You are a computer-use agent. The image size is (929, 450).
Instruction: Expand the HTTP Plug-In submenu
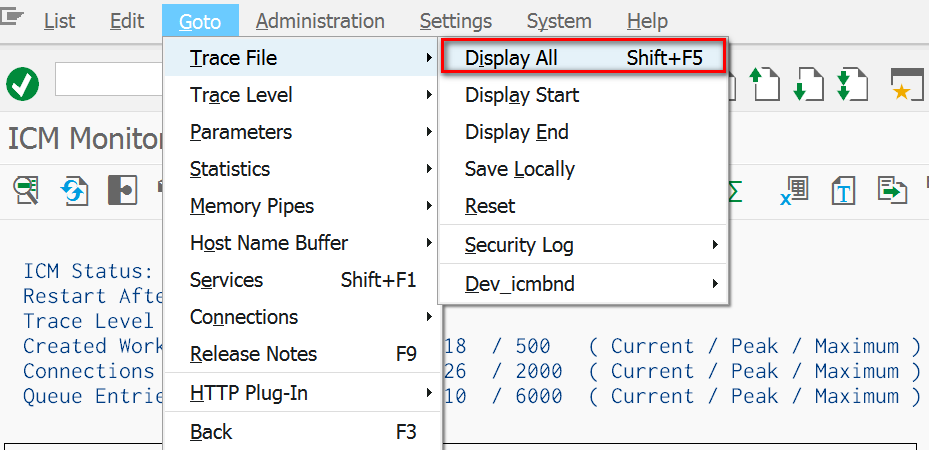(302, 393)
